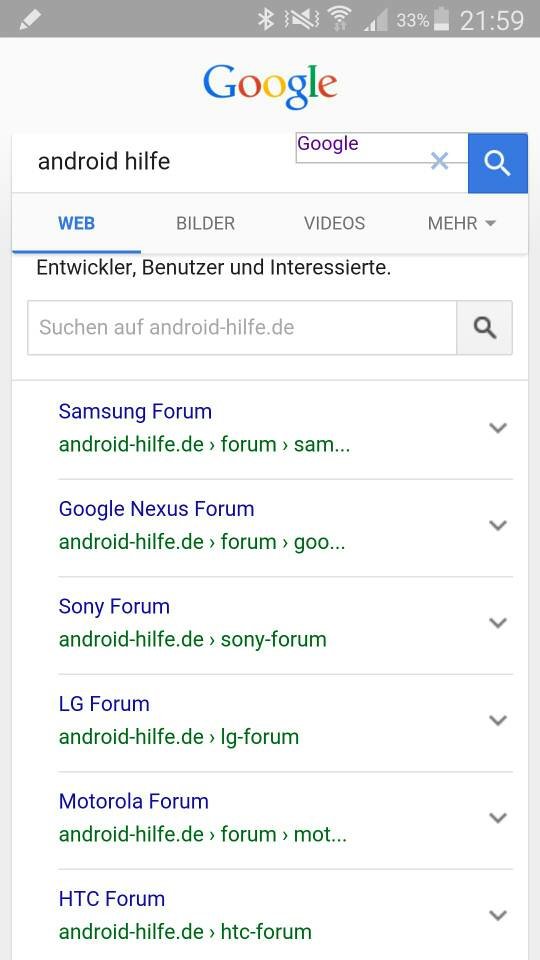Expand the LG Forum result

click(x=498, y=720)
